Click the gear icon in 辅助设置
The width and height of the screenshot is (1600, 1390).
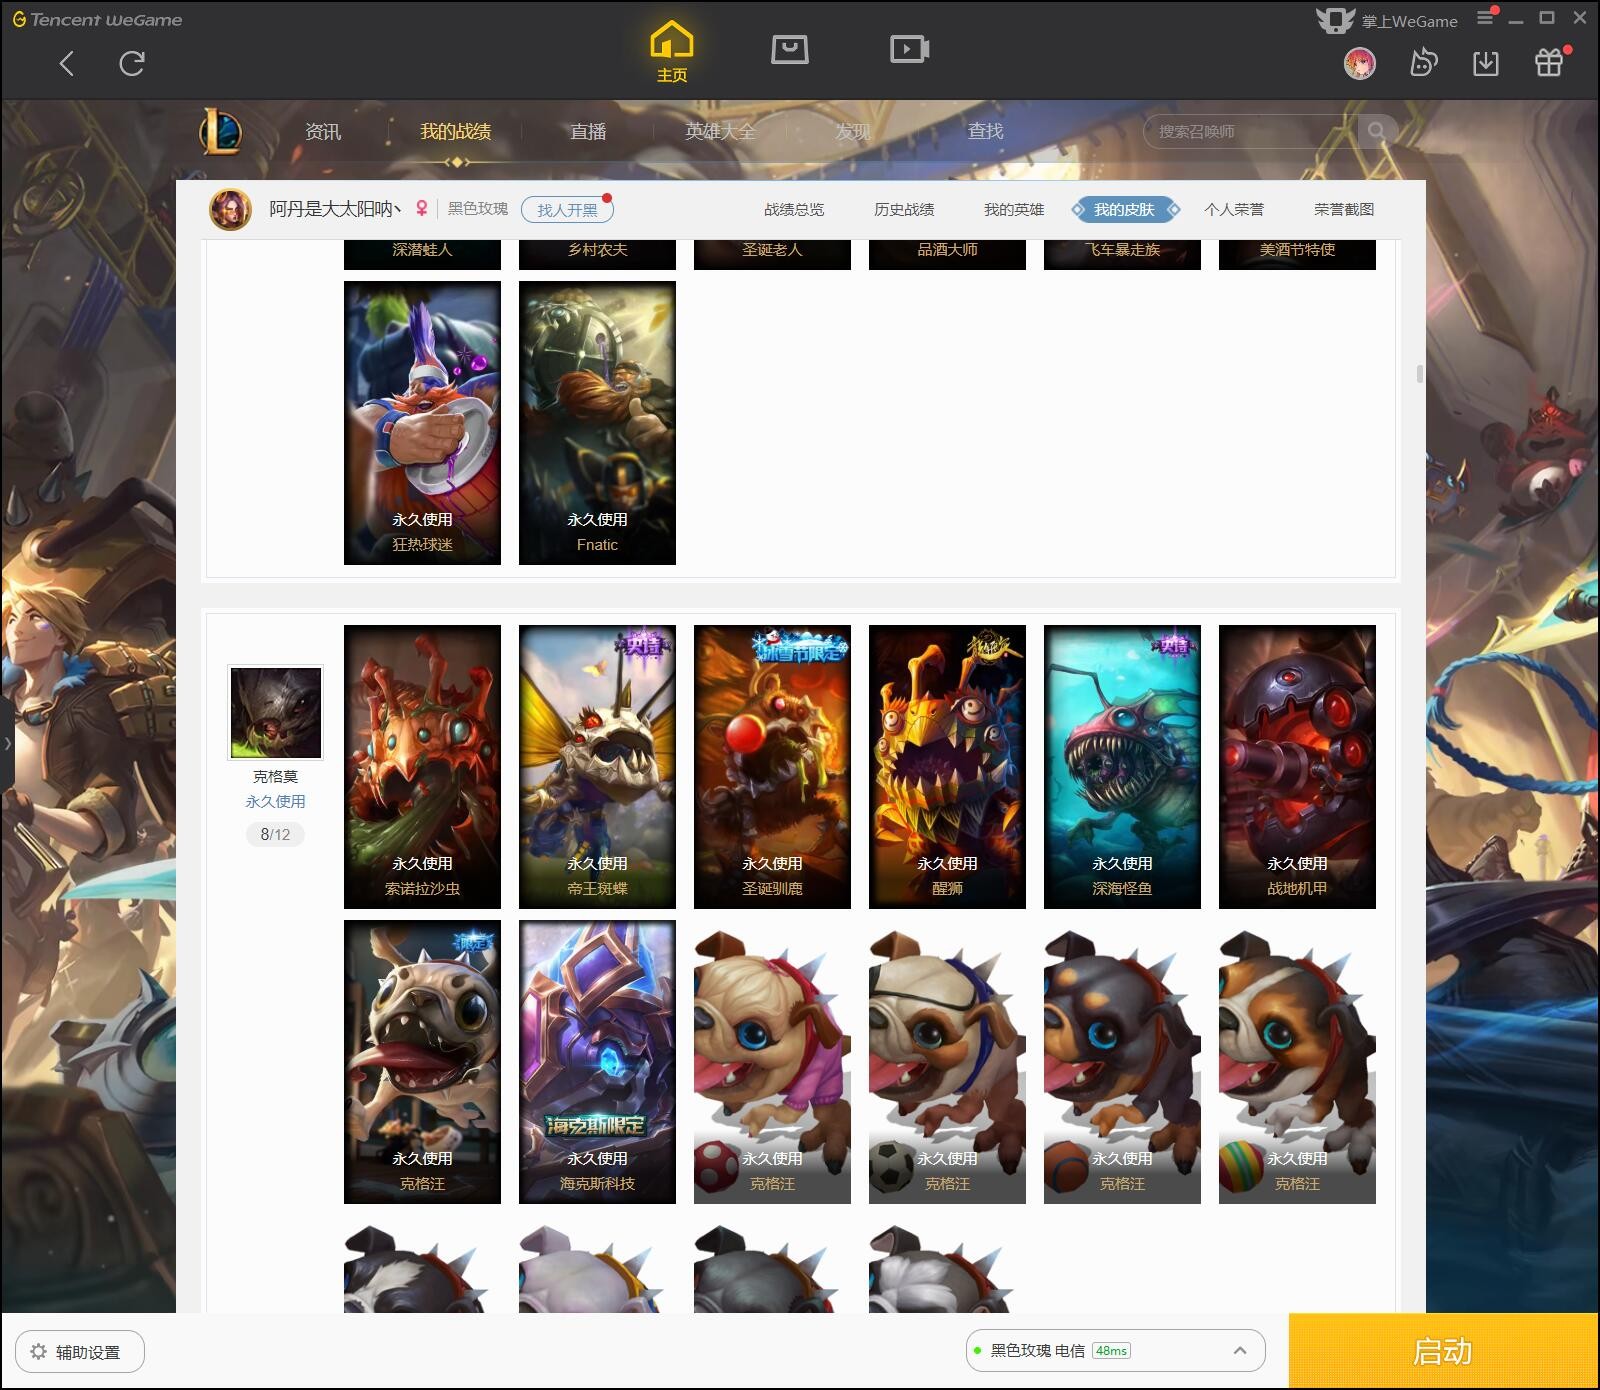(x=38, y=1351)
